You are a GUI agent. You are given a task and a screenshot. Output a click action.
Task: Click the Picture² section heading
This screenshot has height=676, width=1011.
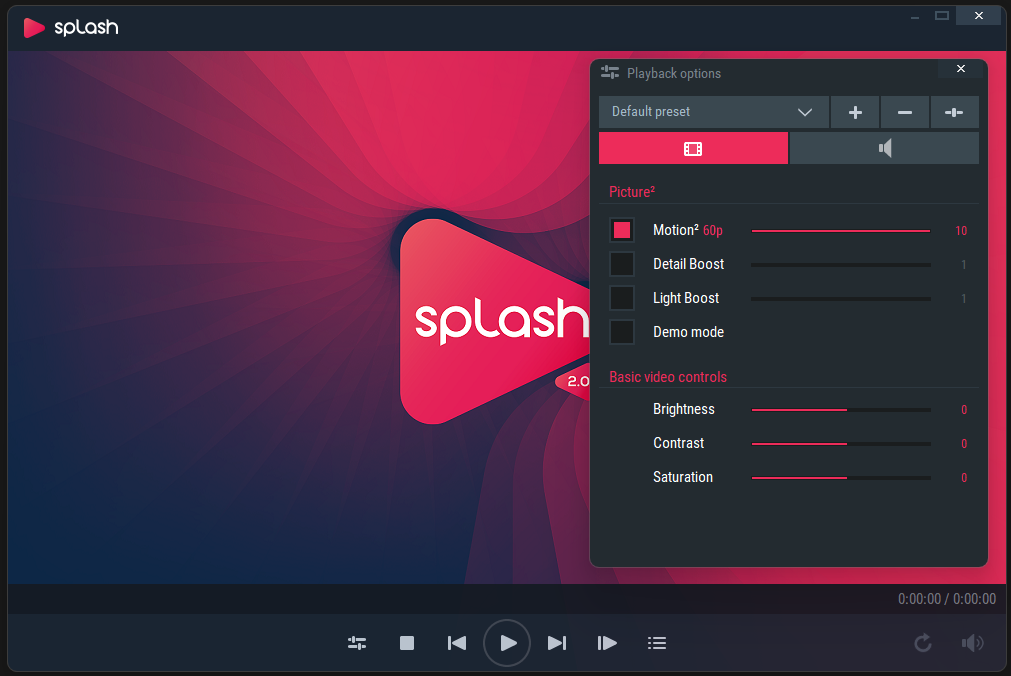click(x=632, y=192)
